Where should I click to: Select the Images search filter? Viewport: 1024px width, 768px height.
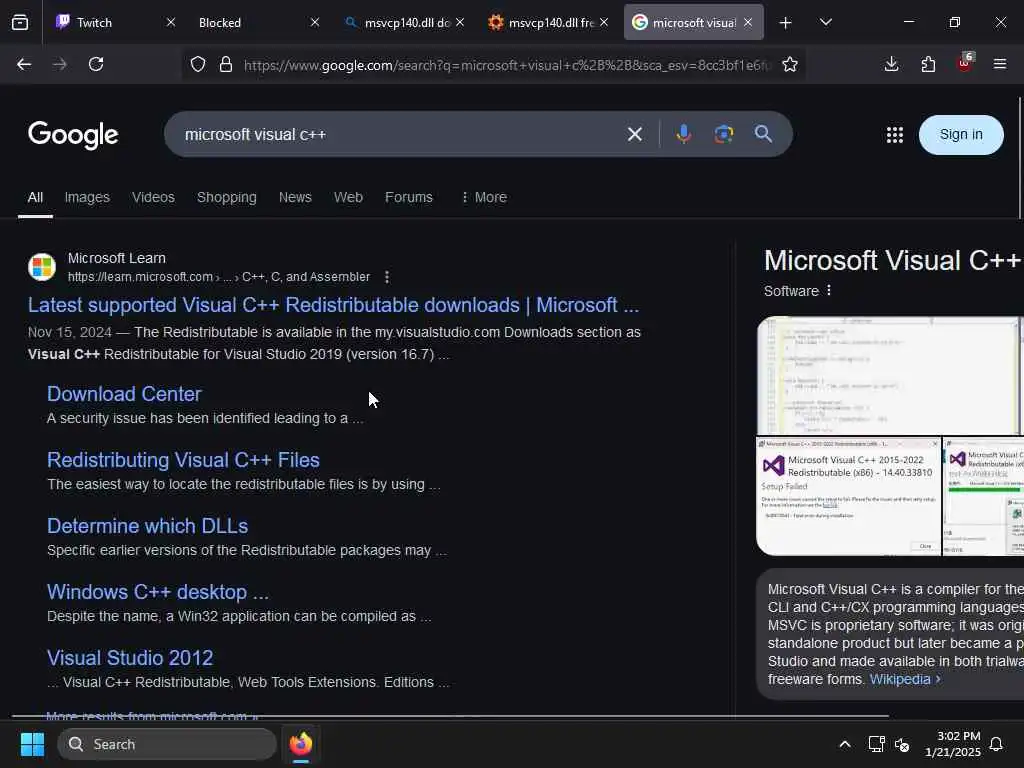tap(87, 197)
